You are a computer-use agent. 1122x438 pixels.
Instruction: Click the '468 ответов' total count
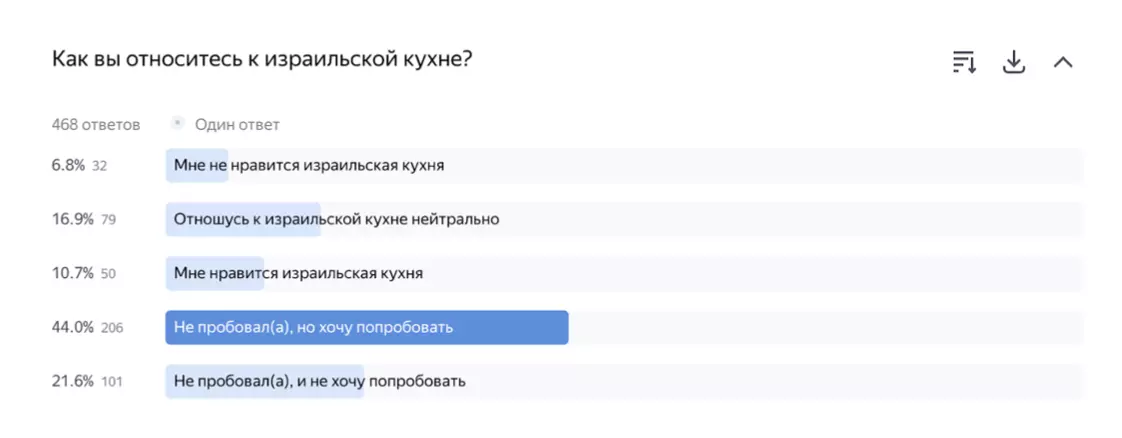96,125
